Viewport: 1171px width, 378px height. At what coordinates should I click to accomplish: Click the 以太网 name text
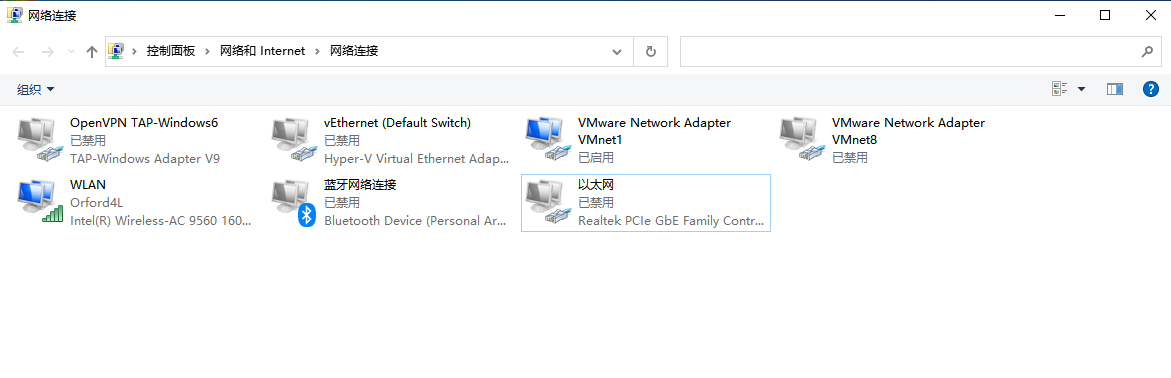click(x=596, y=185)
